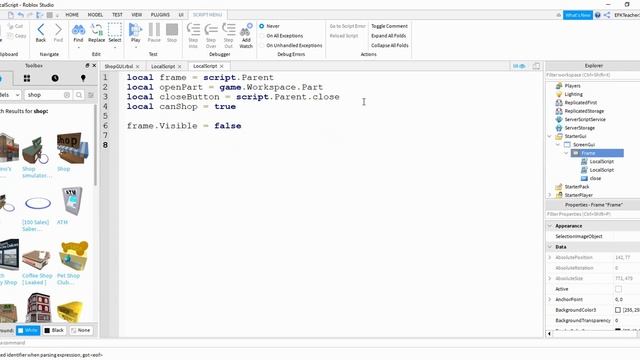
Task: Open the toolbox recent clock tab icon
Action: coord(55,78)
